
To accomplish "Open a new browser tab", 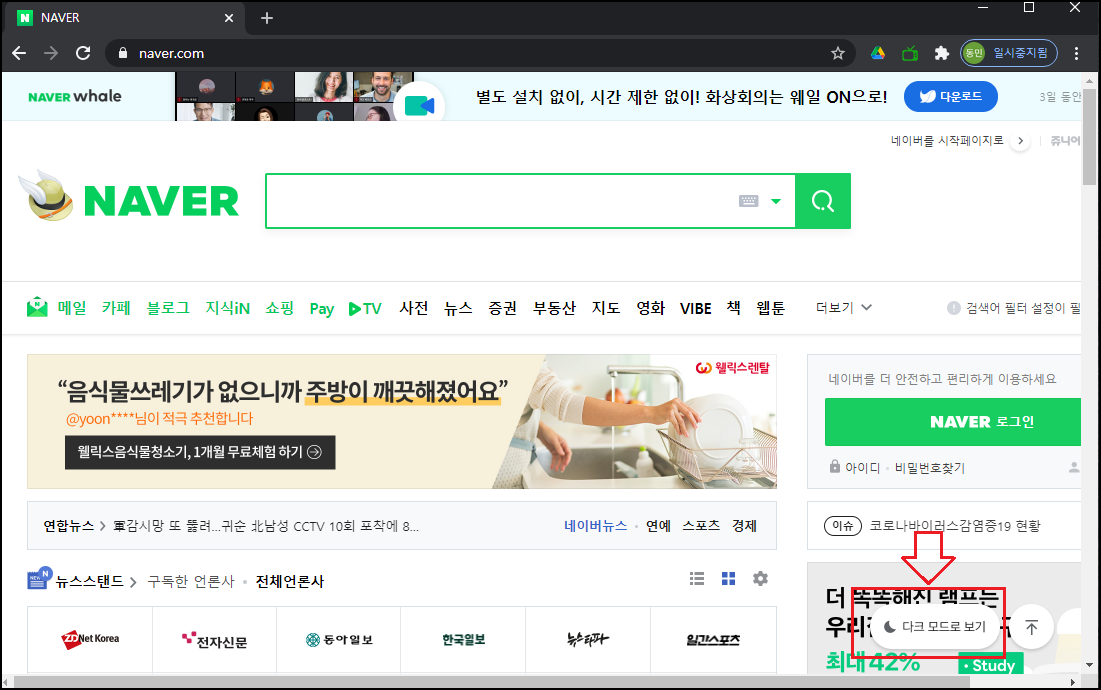I will 267,18.
